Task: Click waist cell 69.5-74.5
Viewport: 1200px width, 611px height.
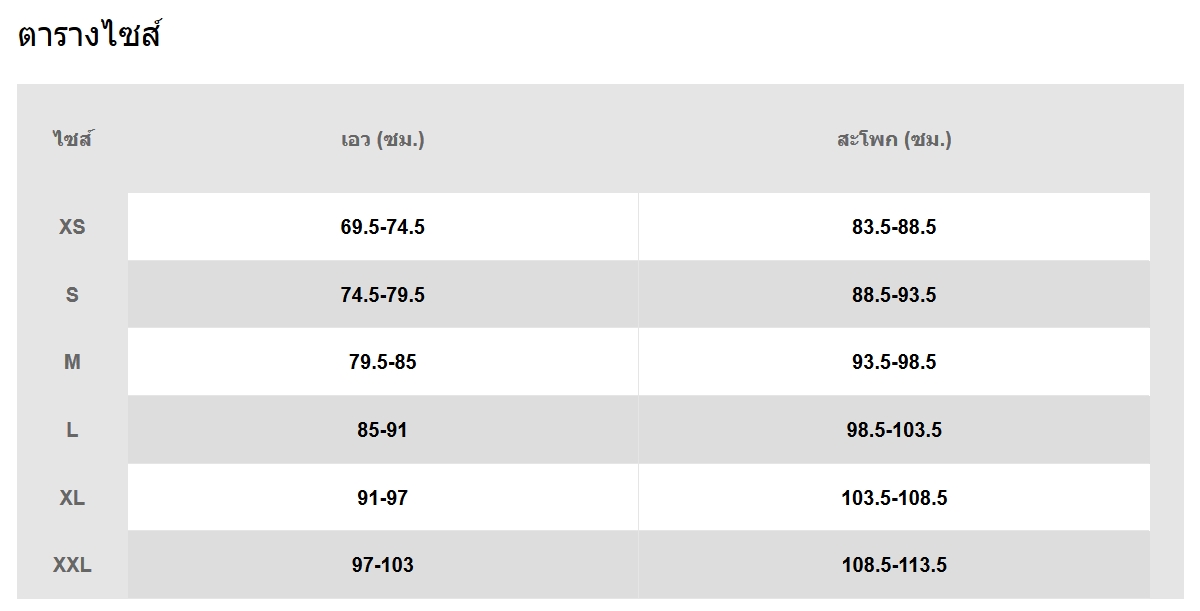Action: click(x=382, y=227)
